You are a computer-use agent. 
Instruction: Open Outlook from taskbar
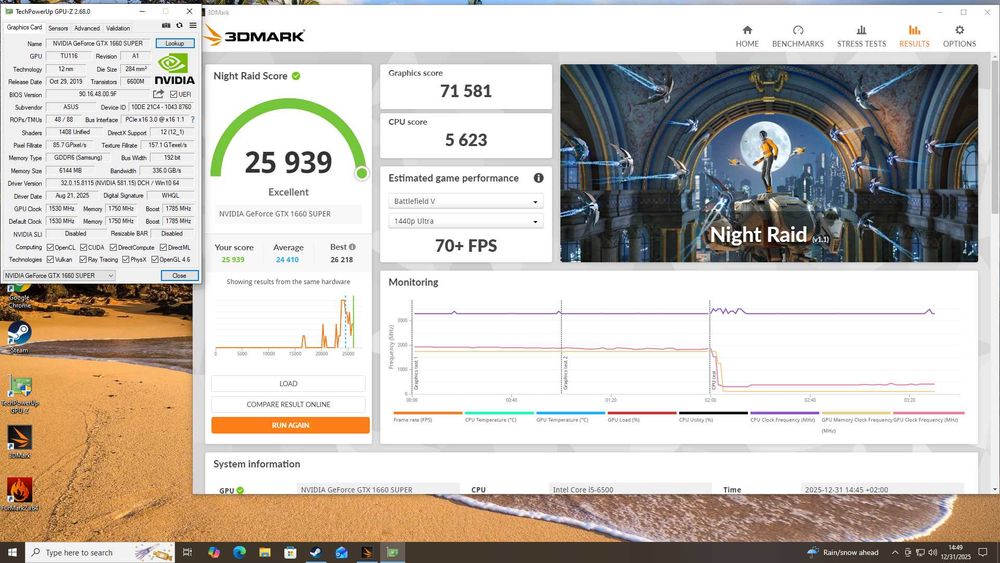341,552
